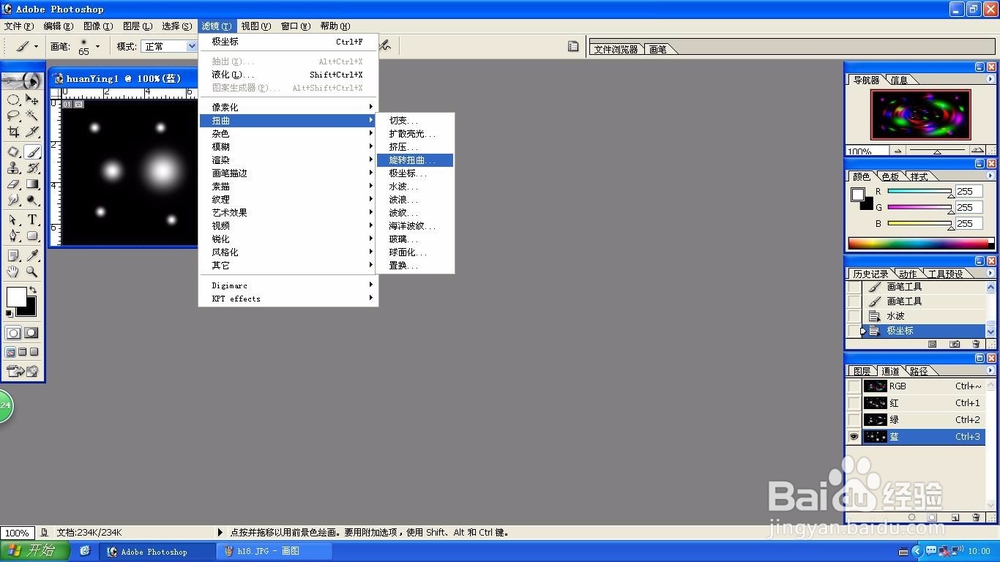
Task: Reset default foreground and background colors
Action: (x=9, y=313)
